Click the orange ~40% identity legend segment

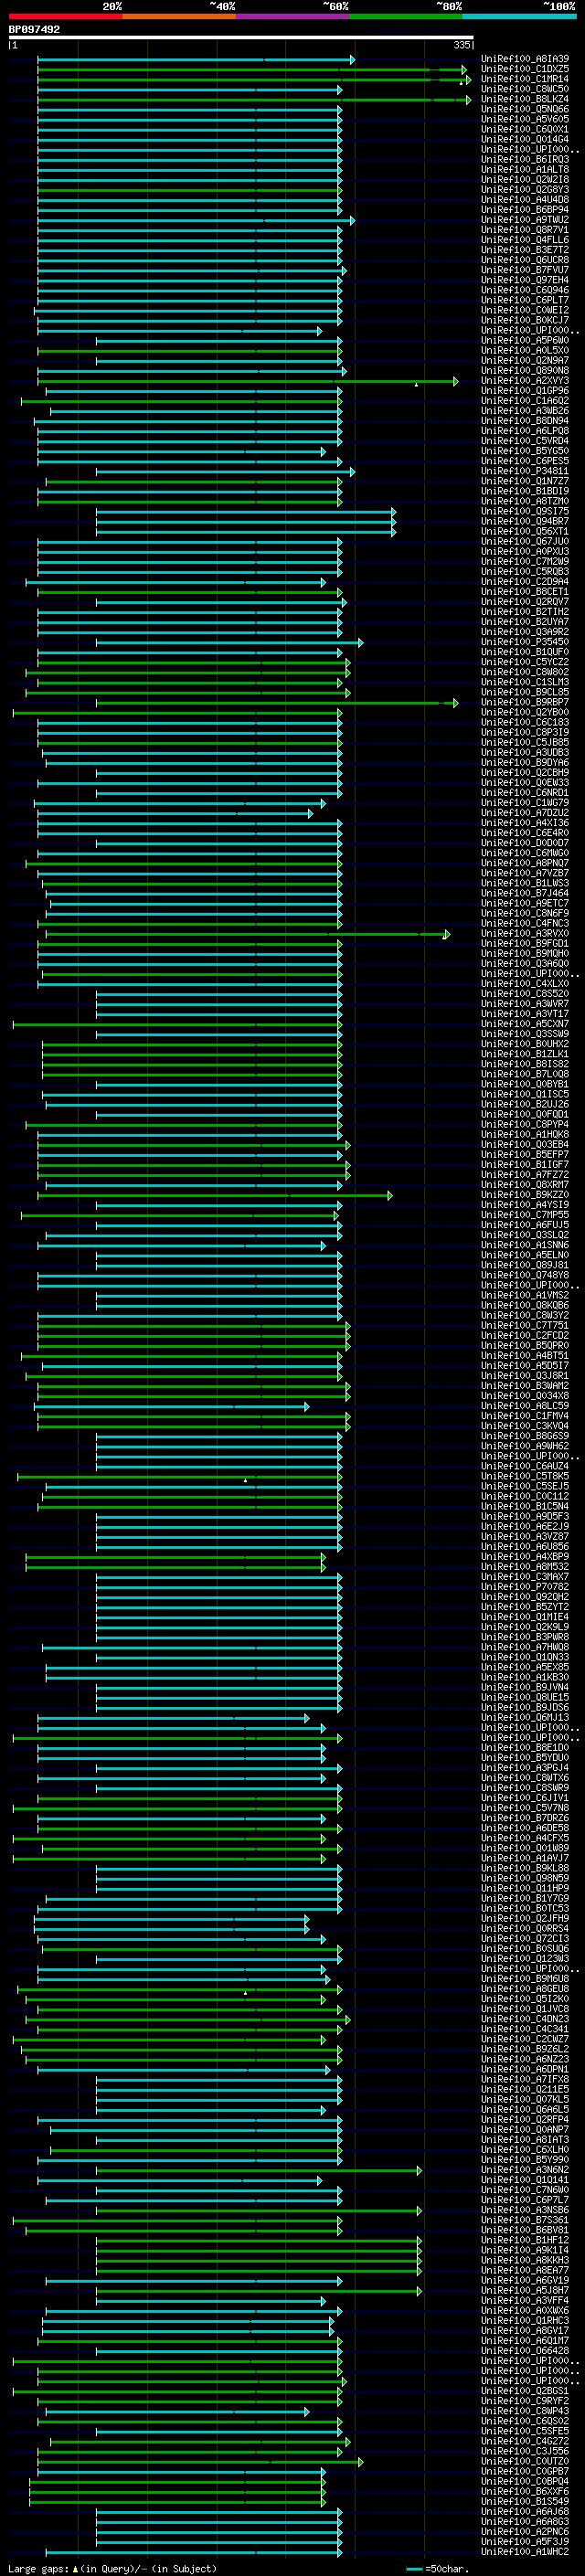tap(179, 16)
